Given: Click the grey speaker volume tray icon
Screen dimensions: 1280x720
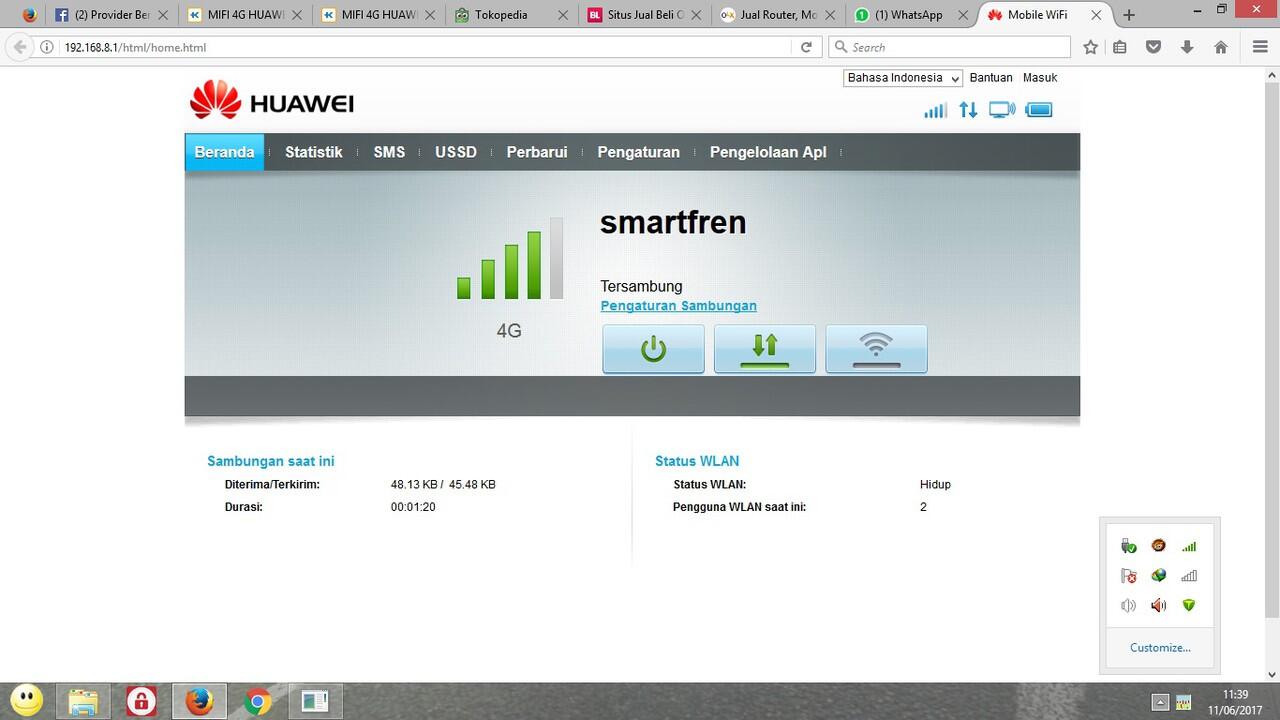Looking at the screenshot, I should pos(1129,605).
